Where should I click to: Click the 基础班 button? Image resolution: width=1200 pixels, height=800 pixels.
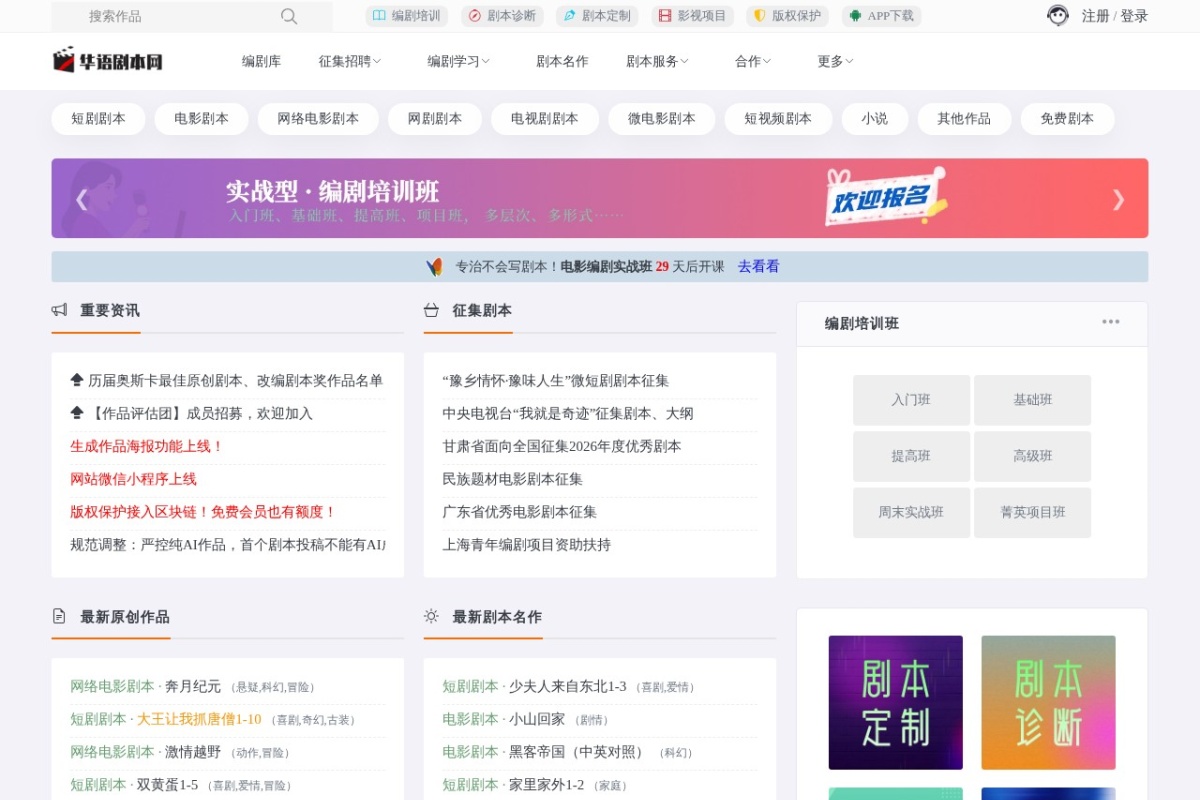(x=1033, y=400)
